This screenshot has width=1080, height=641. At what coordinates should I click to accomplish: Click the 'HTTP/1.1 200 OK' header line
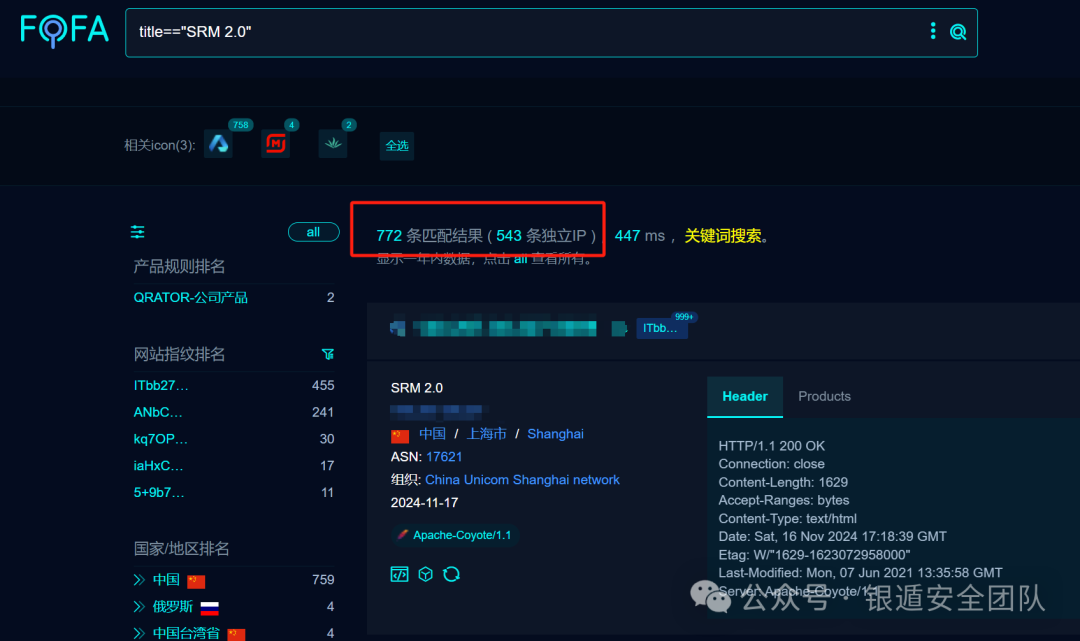771,446
